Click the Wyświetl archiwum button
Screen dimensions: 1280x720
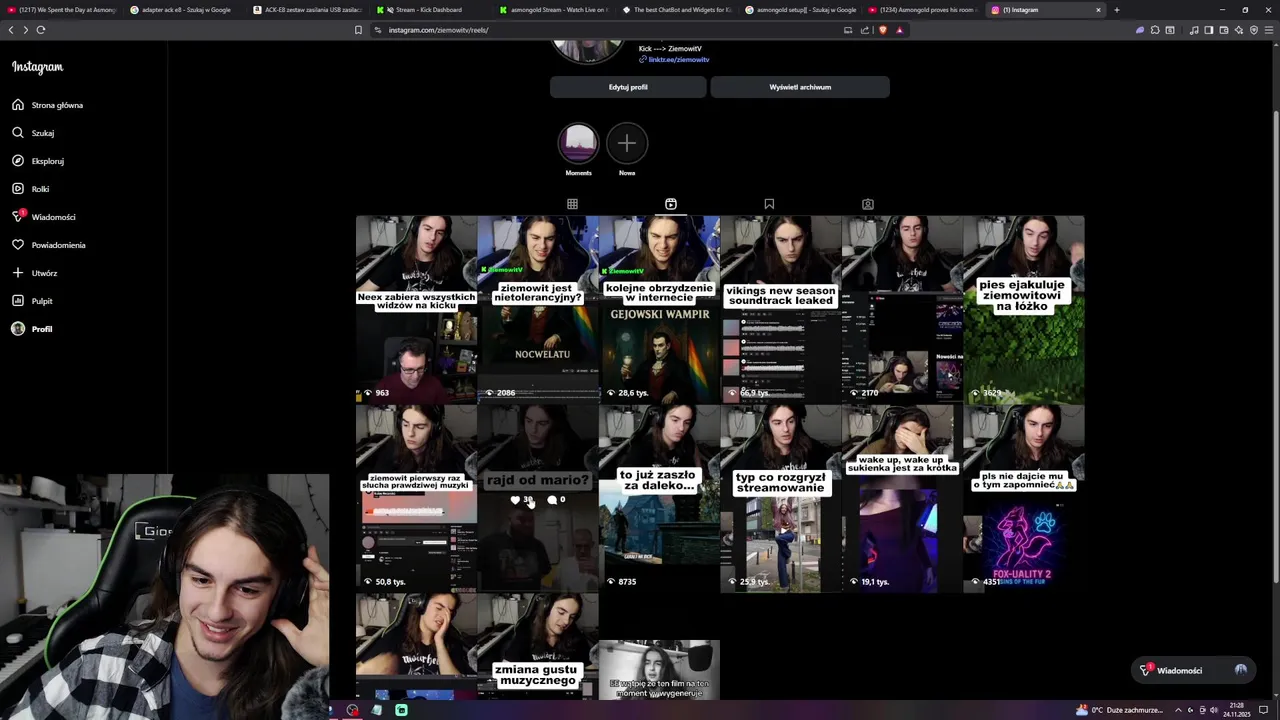click(x=800, y=87)
